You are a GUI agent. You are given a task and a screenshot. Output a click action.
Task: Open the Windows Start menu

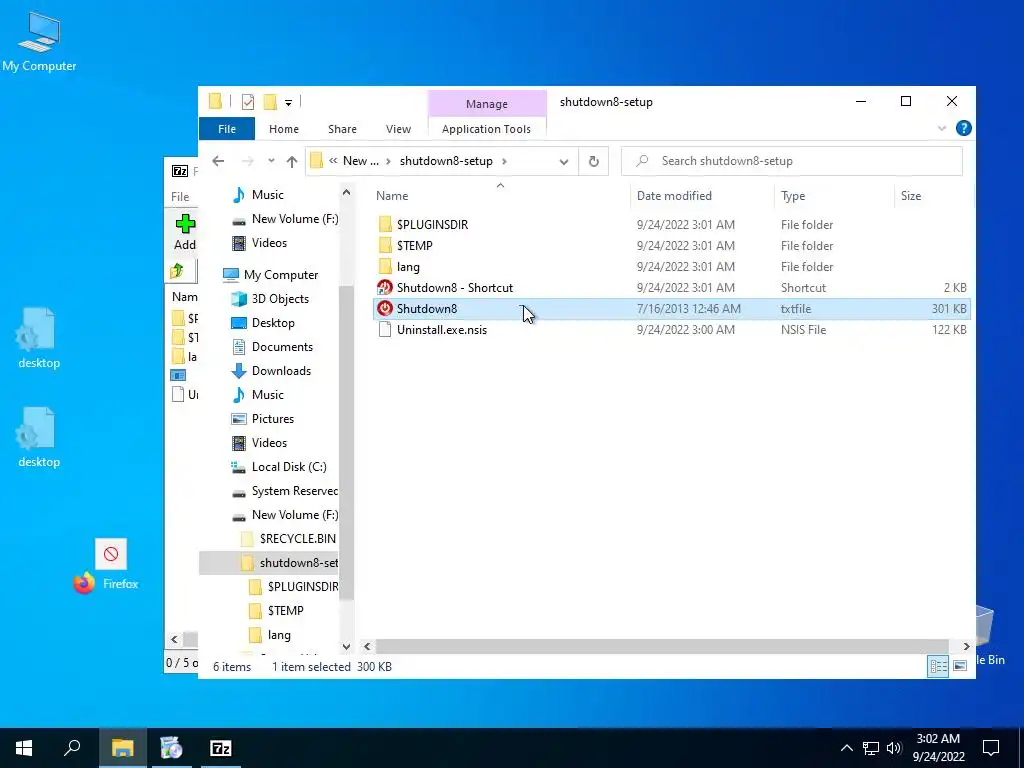pos(24,748)
